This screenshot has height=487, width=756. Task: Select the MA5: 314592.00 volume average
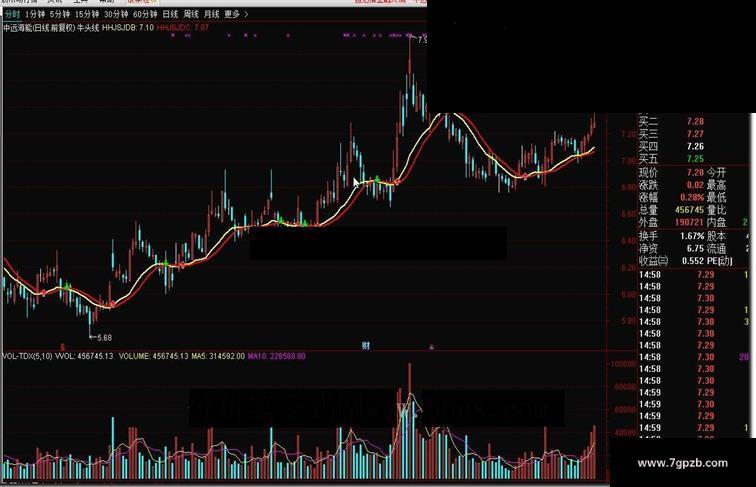(x=218, y=356)
